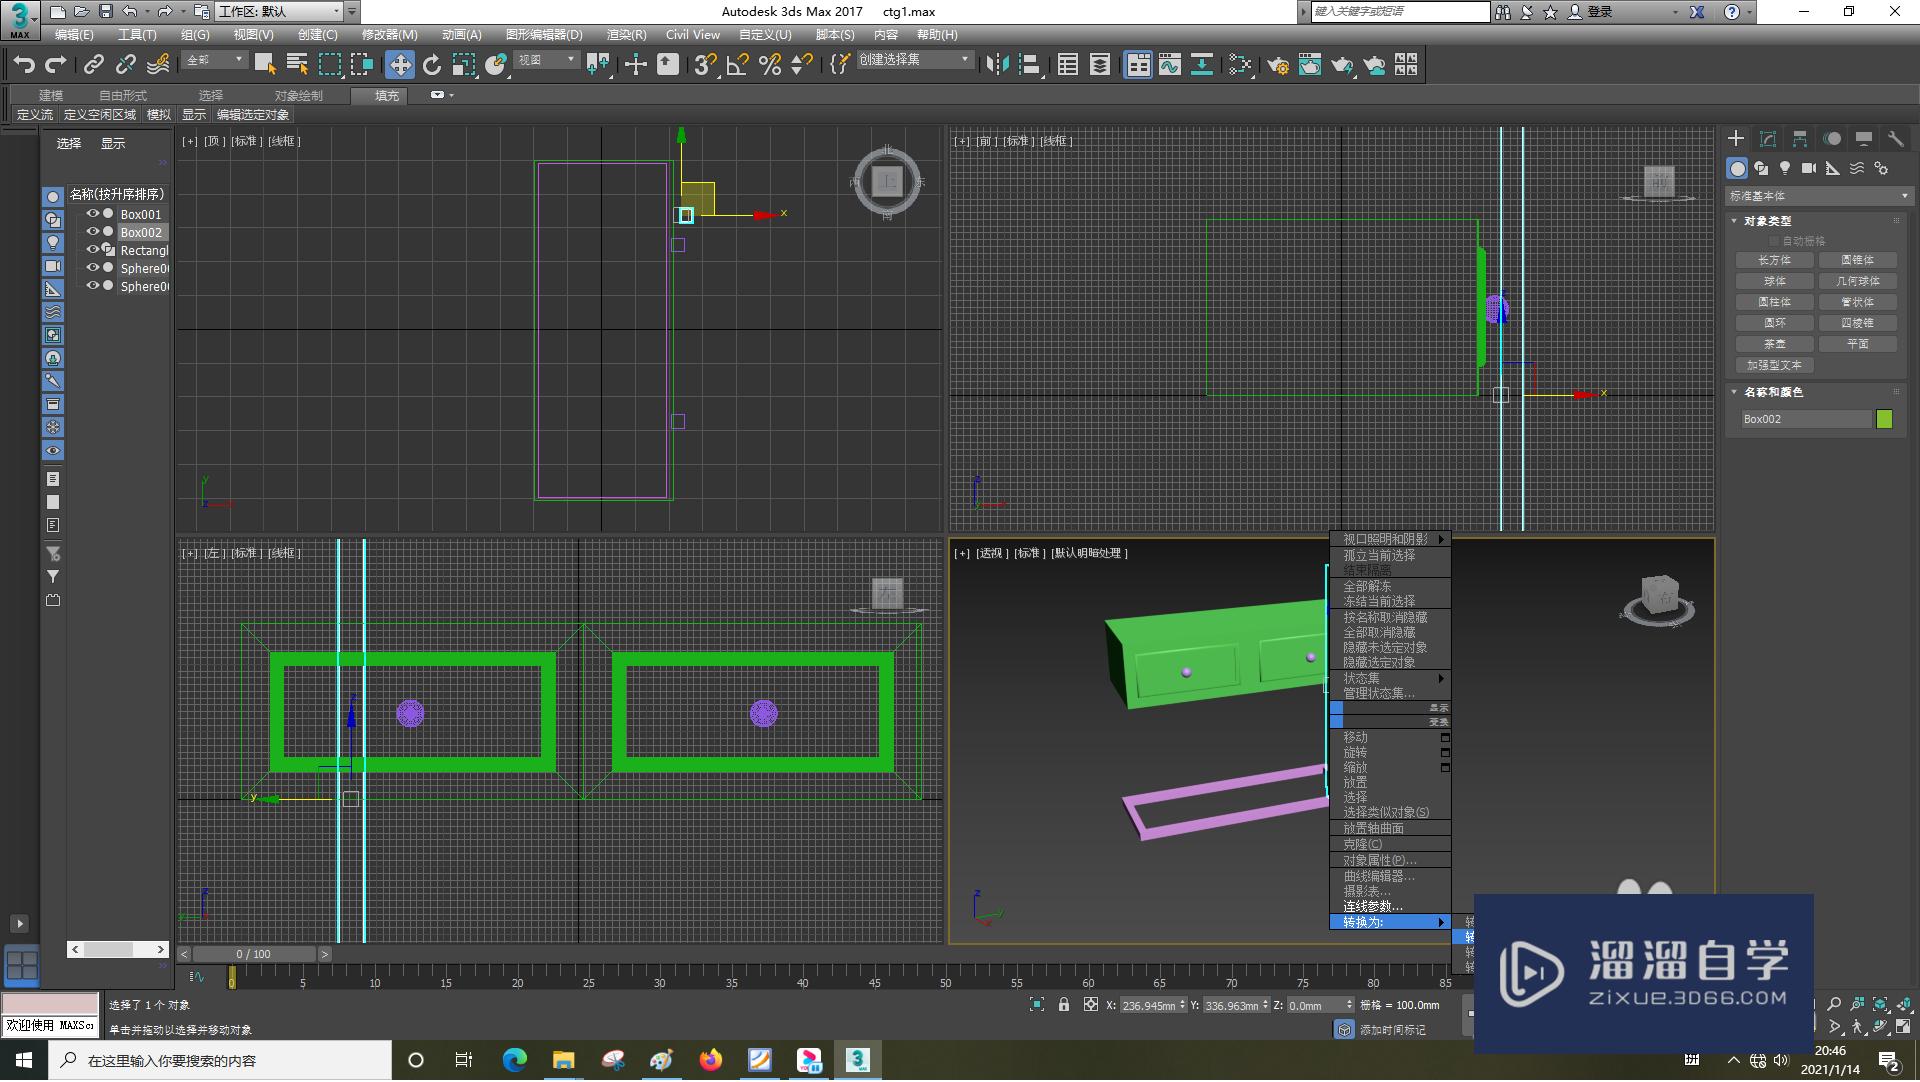Click the 长方体 box creation button
Image resolution: width=1920 pixels, height=1082 pixels.
click(x=1775, y=260)
